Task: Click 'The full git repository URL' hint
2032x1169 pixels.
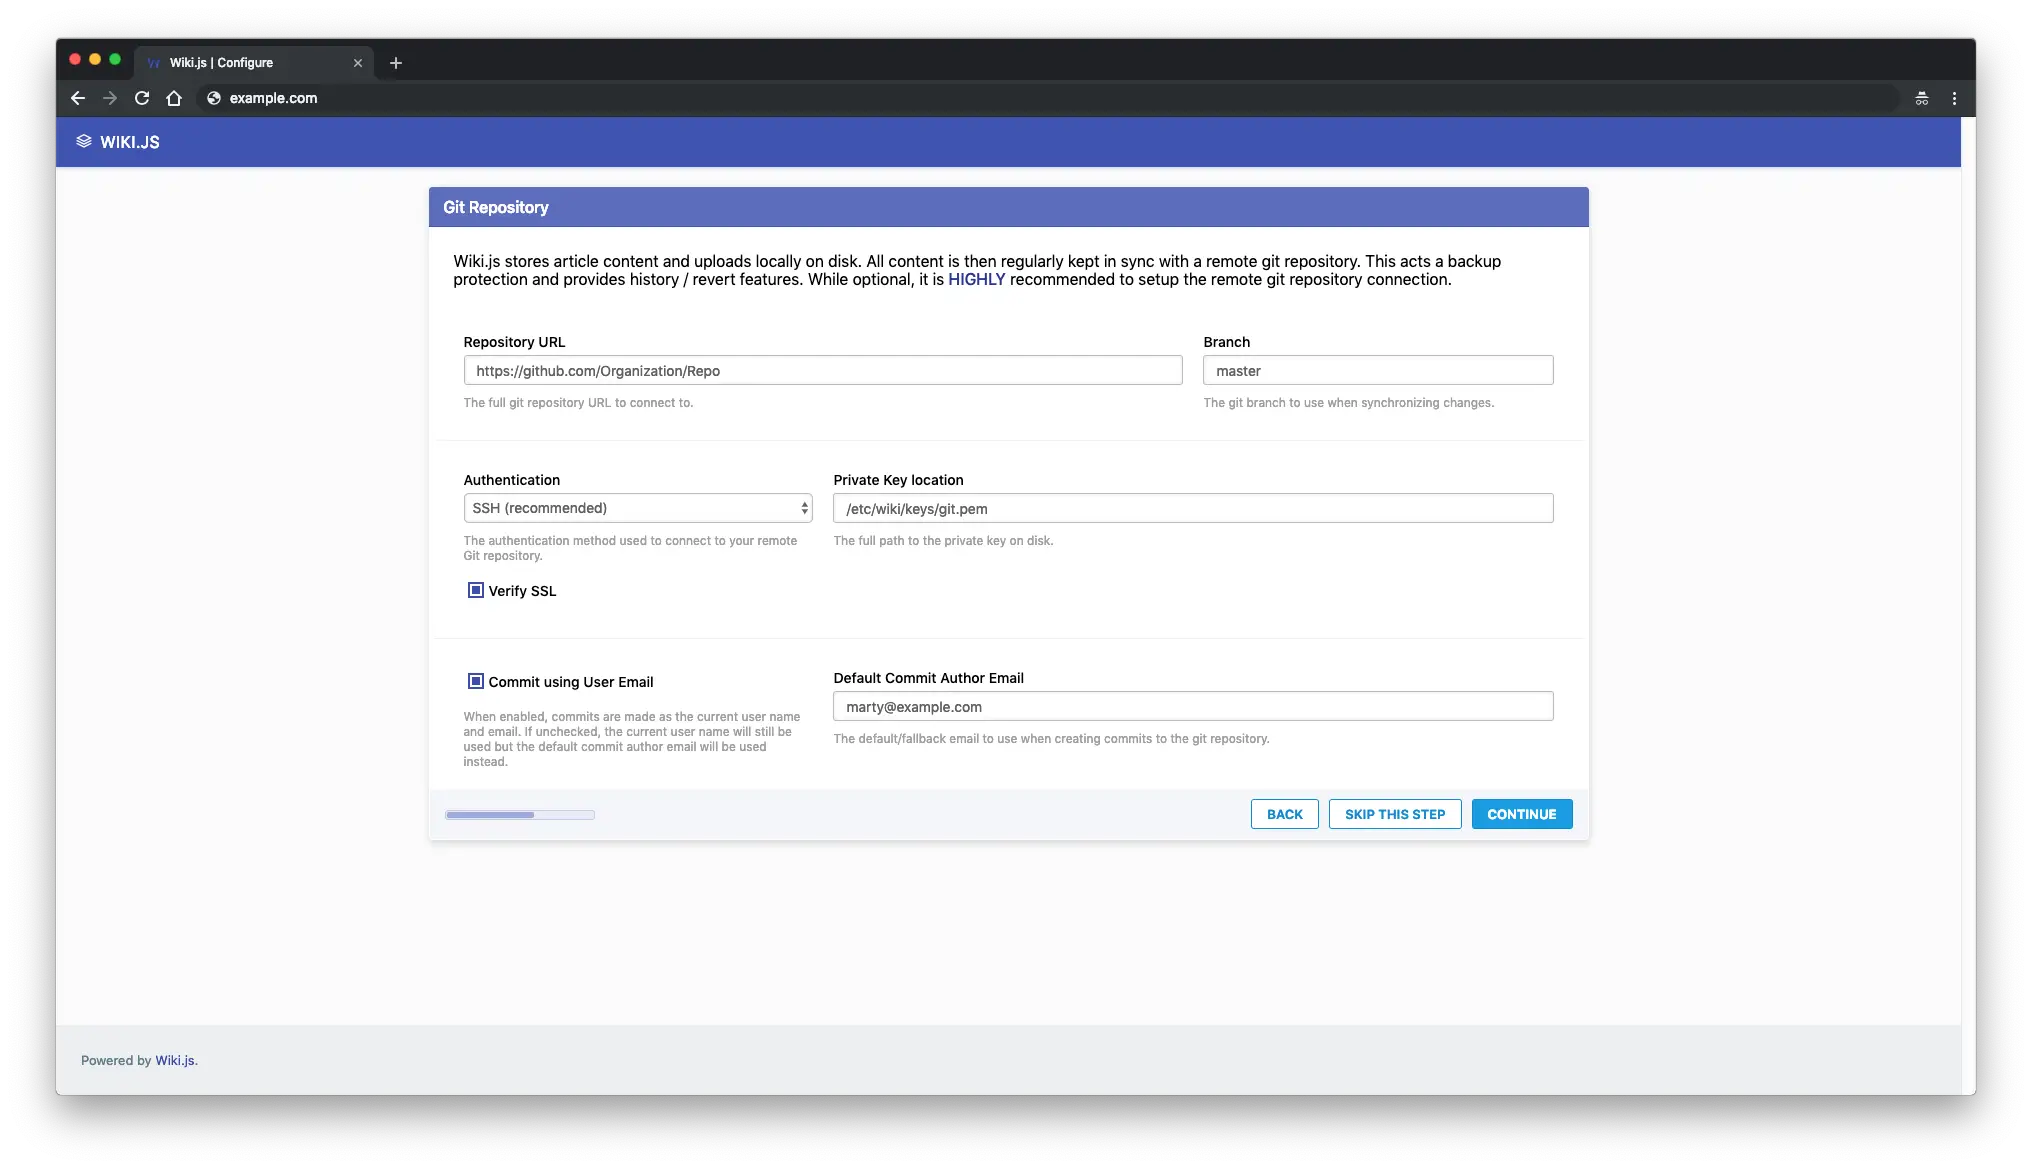Action: (x=578, y=403)
